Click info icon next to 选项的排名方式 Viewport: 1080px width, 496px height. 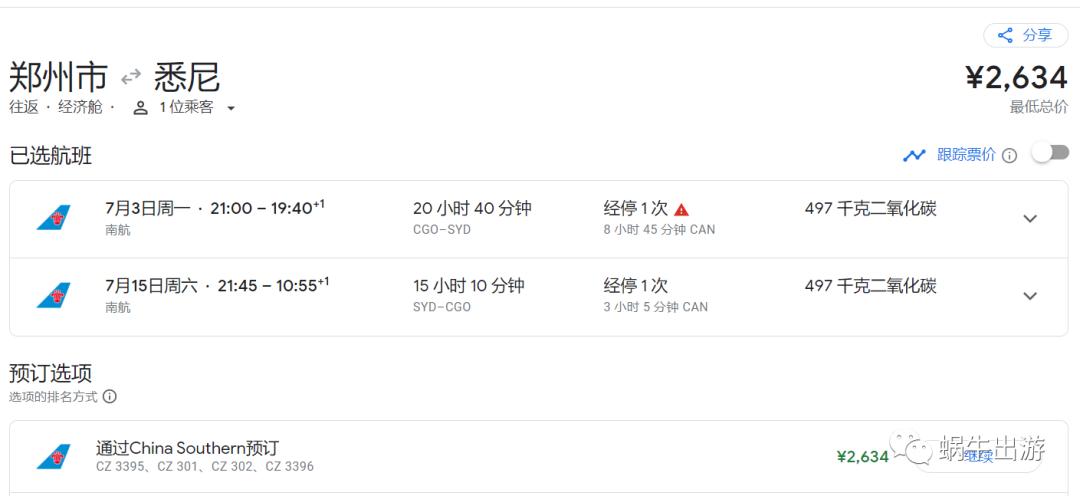109,397
